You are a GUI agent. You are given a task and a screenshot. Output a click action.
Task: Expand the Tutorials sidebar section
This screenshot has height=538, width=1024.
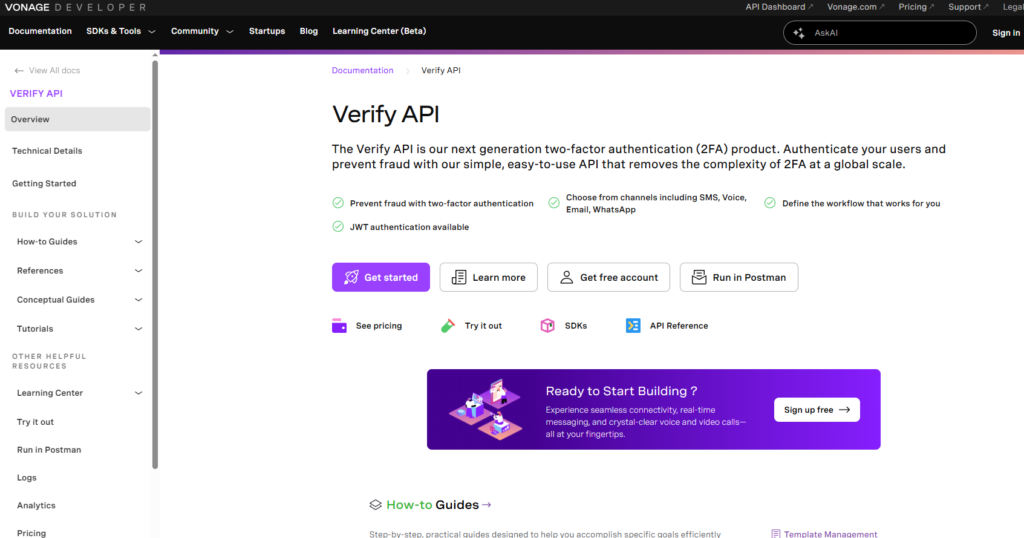tap(138, 328)
